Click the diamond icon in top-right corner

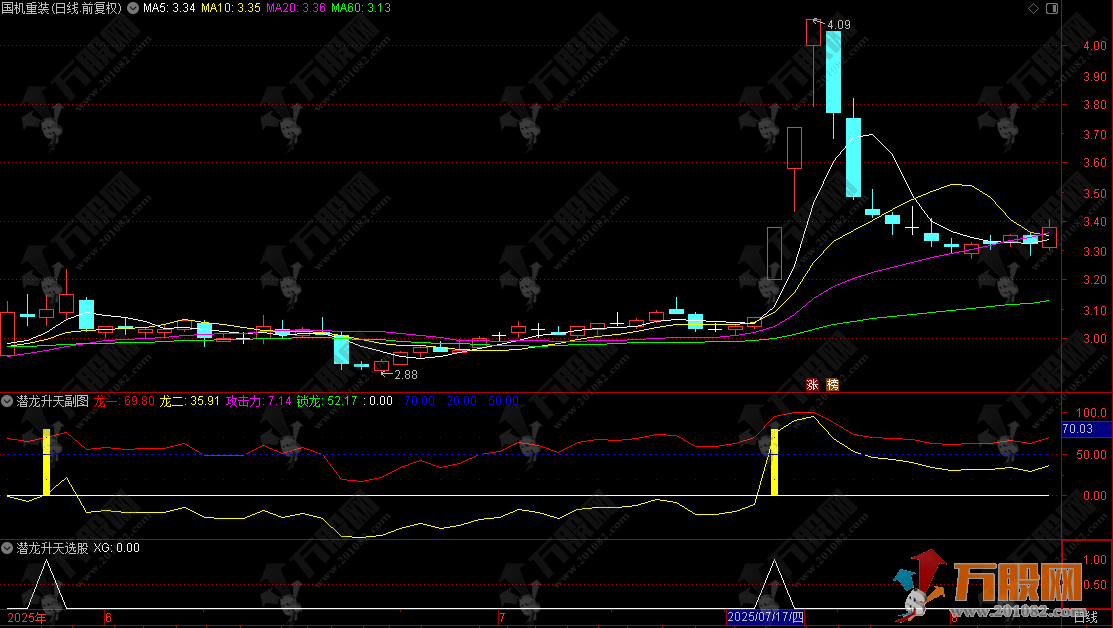1034,9
